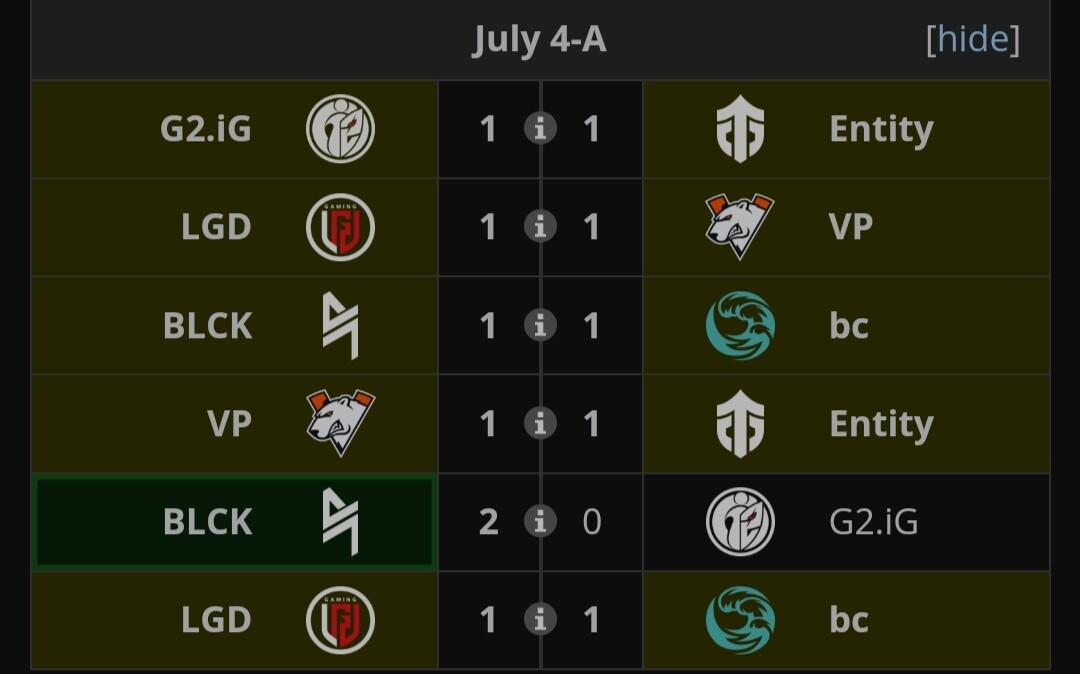Click VP bear logo in VP vs Entity row
This screenshot has height=674, width=1080.
pos(340,423)
